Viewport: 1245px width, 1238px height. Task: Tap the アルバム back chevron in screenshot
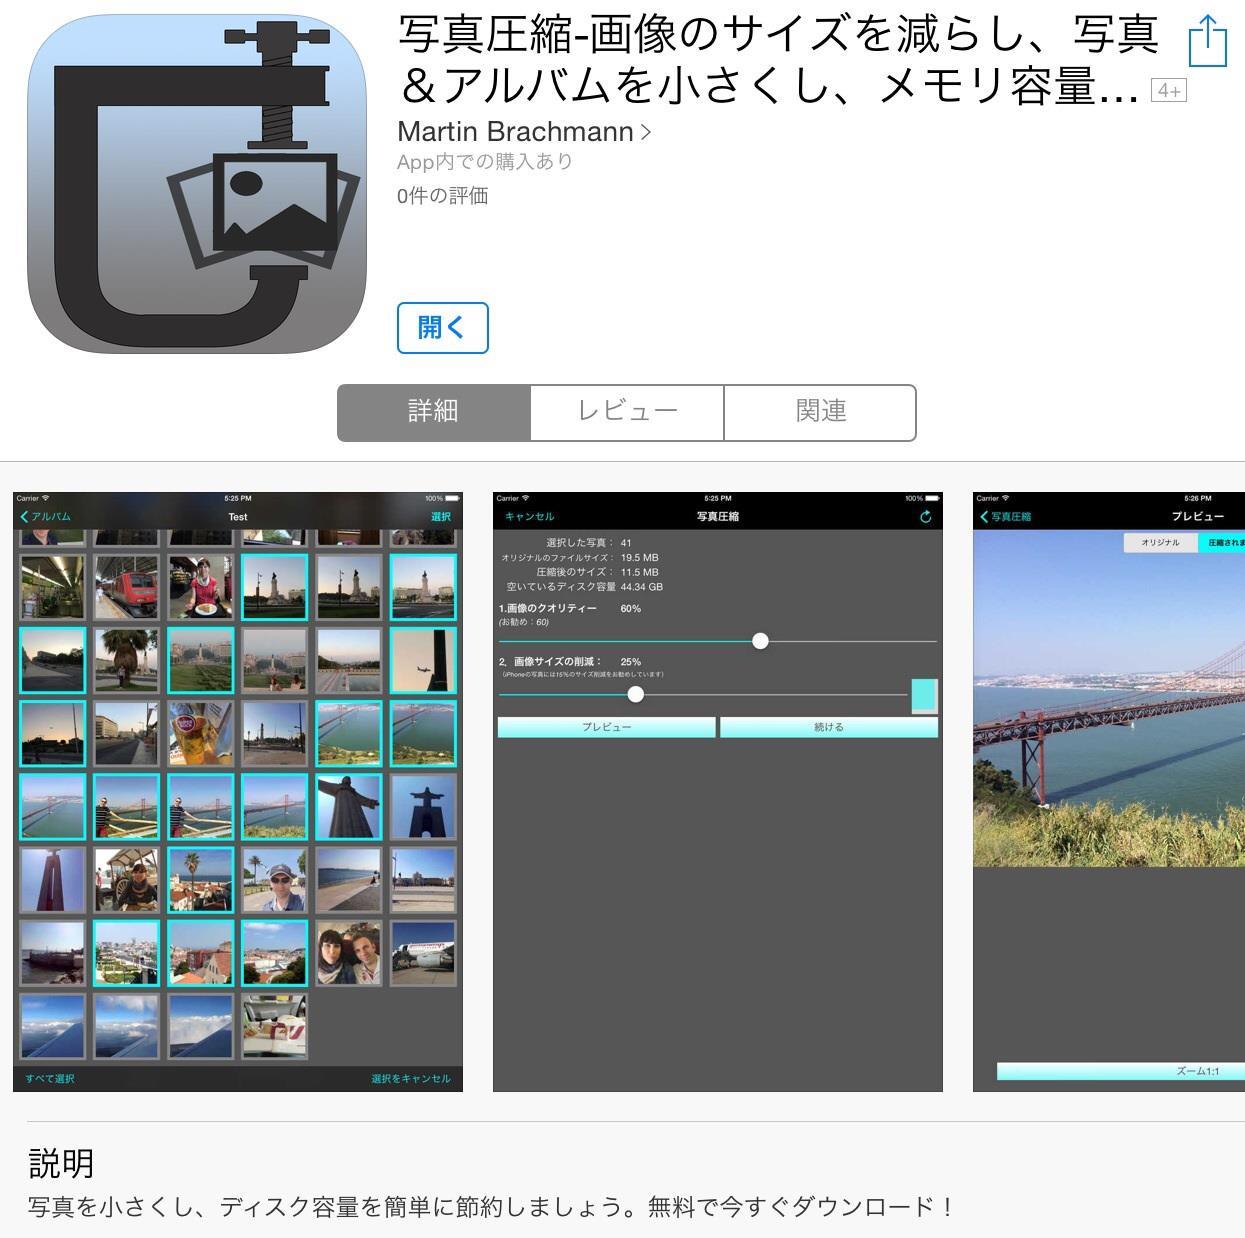45,517
